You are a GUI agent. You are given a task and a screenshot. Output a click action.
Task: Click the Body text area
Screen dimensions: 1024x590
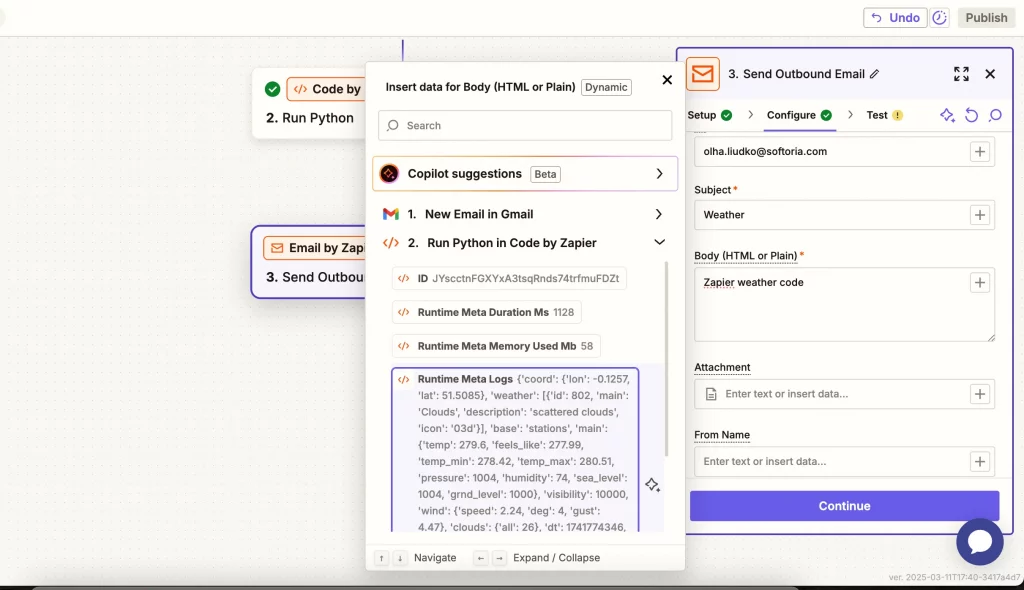pos(844,304)
